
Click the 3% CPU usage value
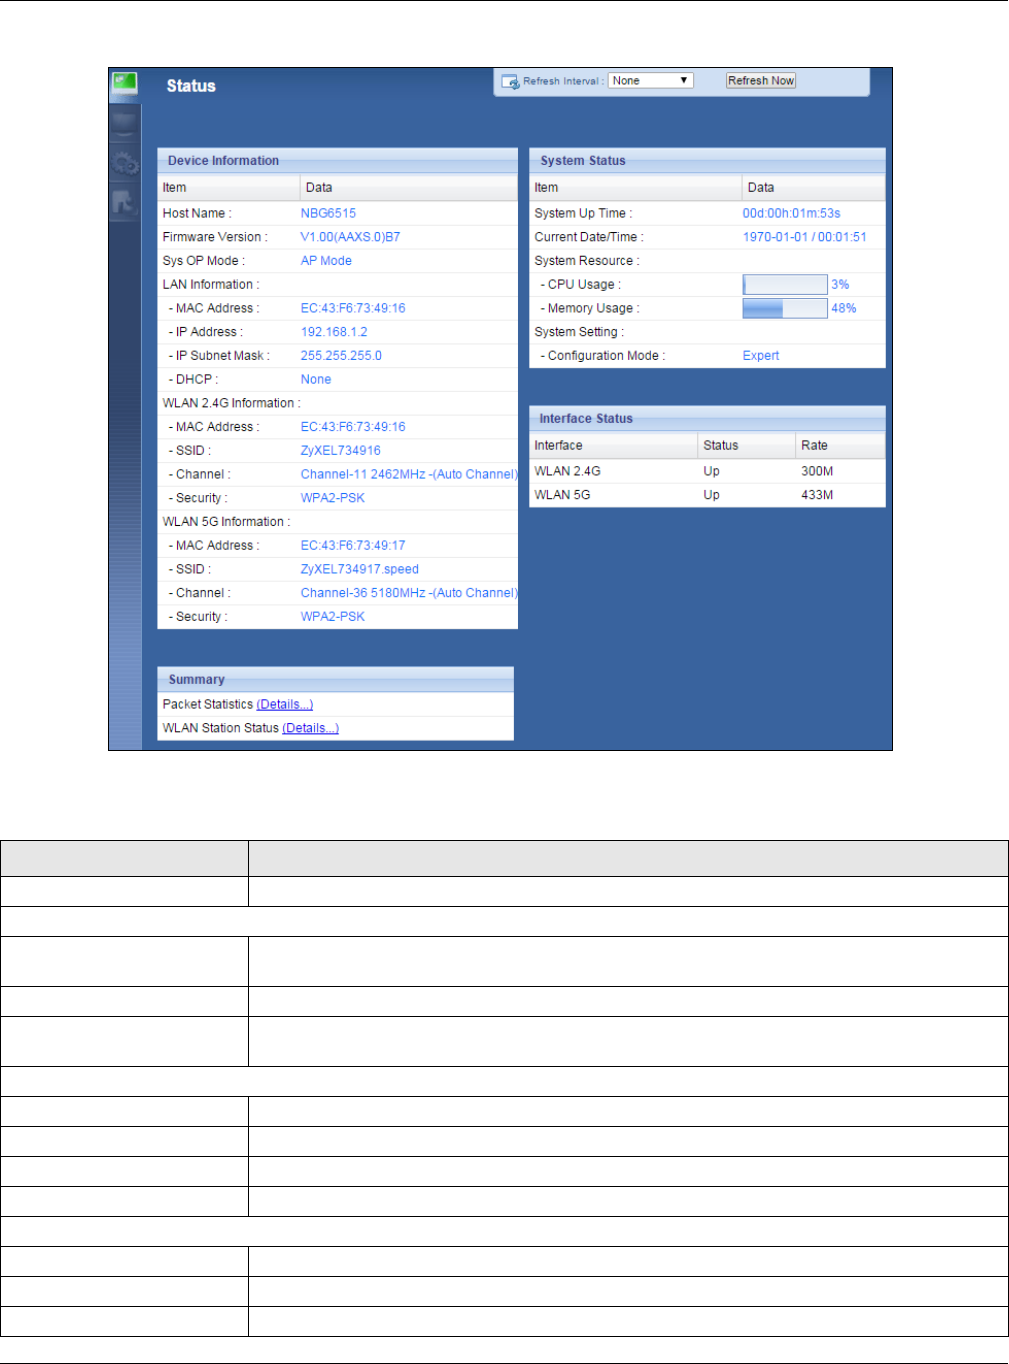coord(840,285)
